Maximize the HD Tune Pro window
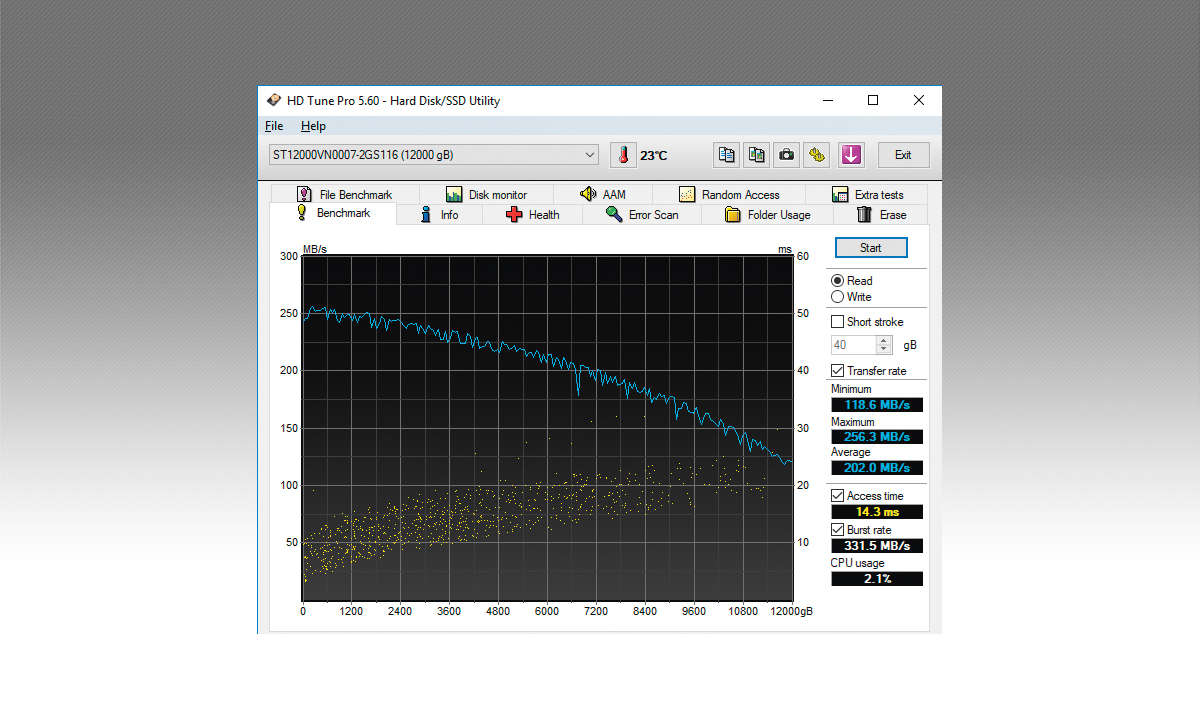The width and height of the screenshot is (1200, 720). (873, 100)
